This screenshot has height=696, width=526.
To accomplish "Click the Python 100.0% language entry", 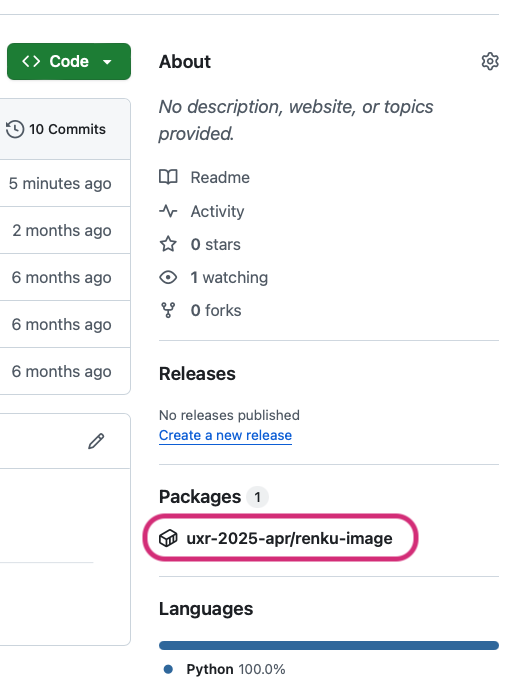I will click(225, 669).
